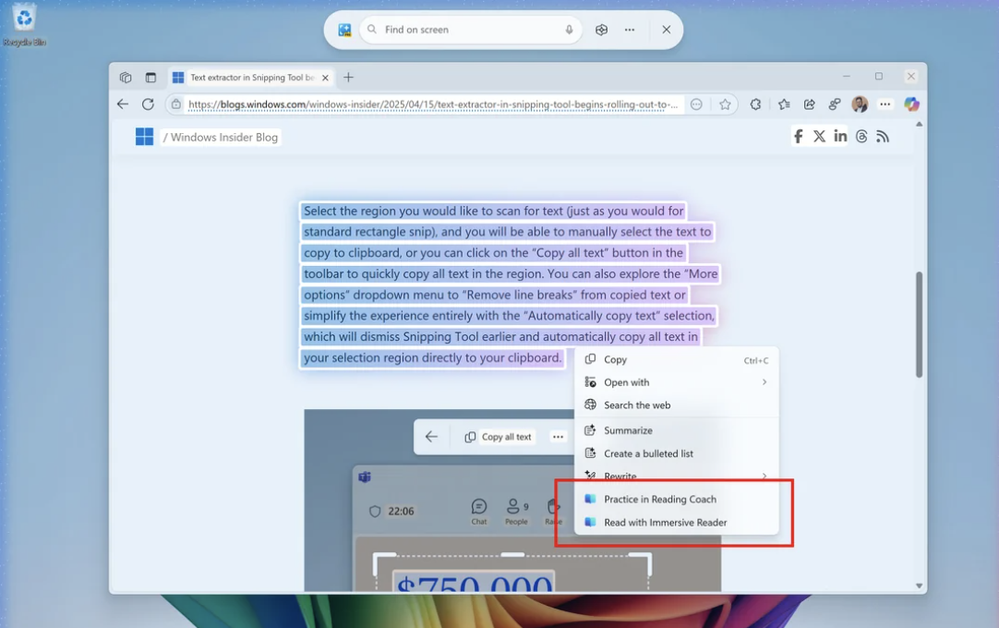
Task: Click the scroll down arrow on the page scrollbar
Action: (x=919, y=585)
